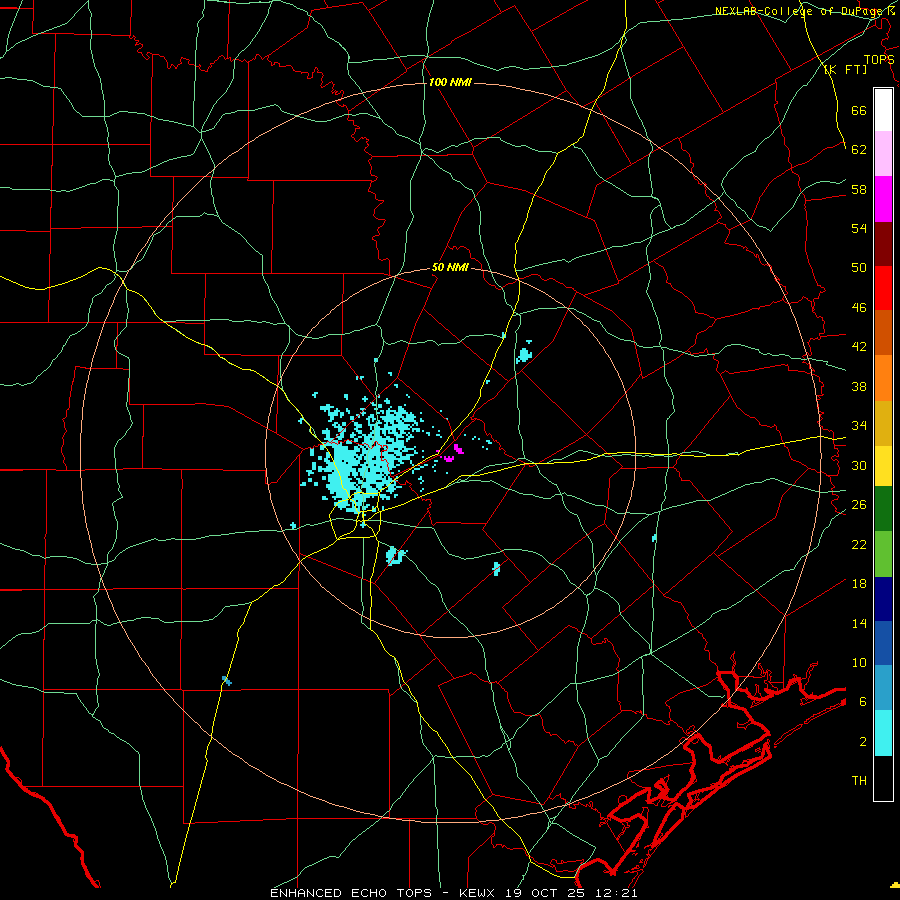Viewport: 900px width, 900px height.
Task: Click the dark green legend swatch
Action: (883, 509)
